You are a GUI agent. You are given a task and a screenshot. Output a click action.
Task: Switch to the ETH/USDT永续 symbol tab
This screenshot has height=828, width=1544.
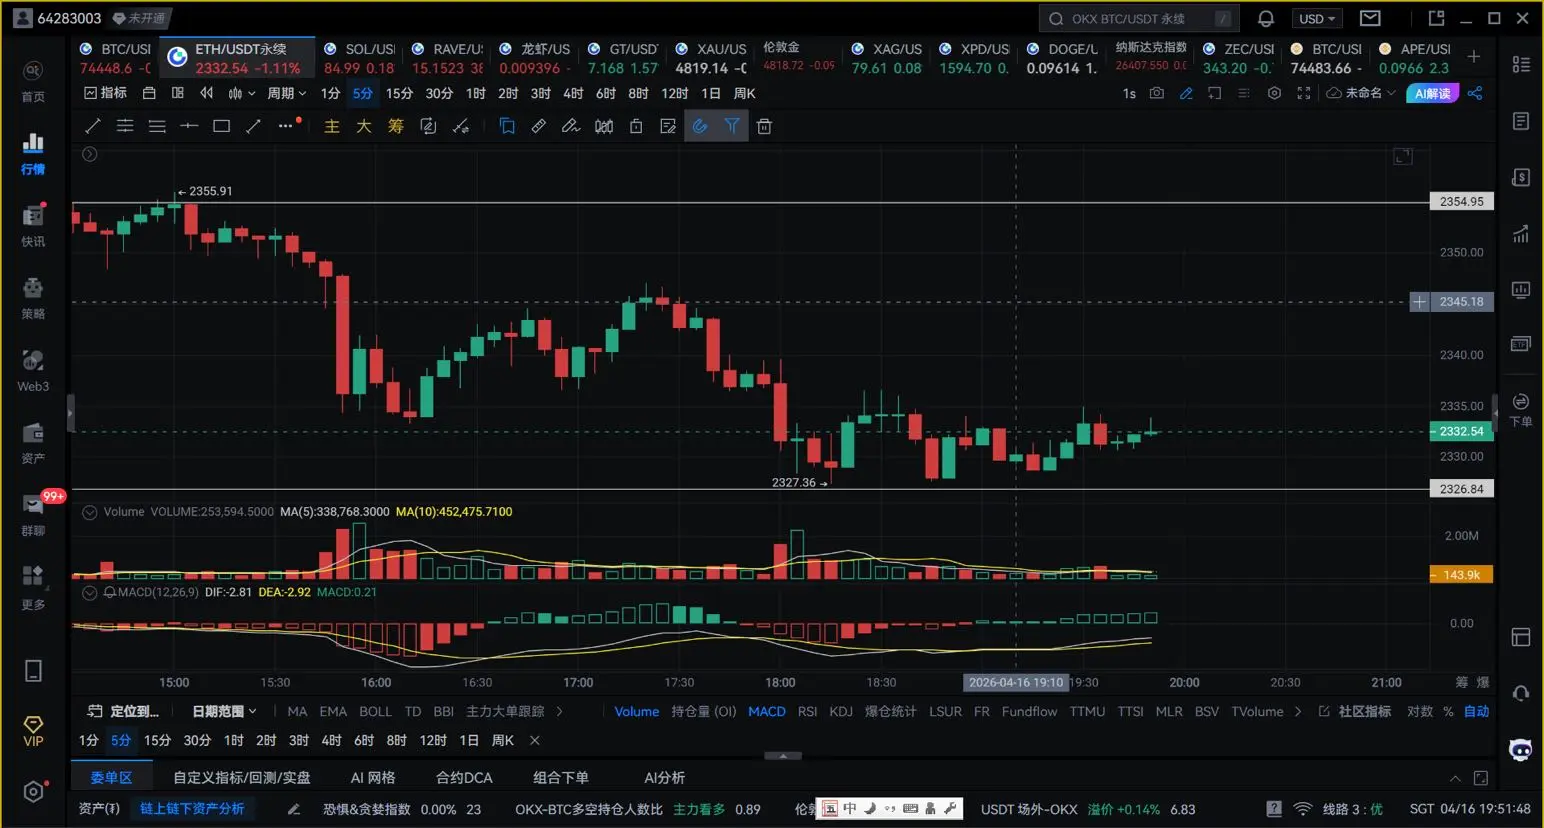236,58
